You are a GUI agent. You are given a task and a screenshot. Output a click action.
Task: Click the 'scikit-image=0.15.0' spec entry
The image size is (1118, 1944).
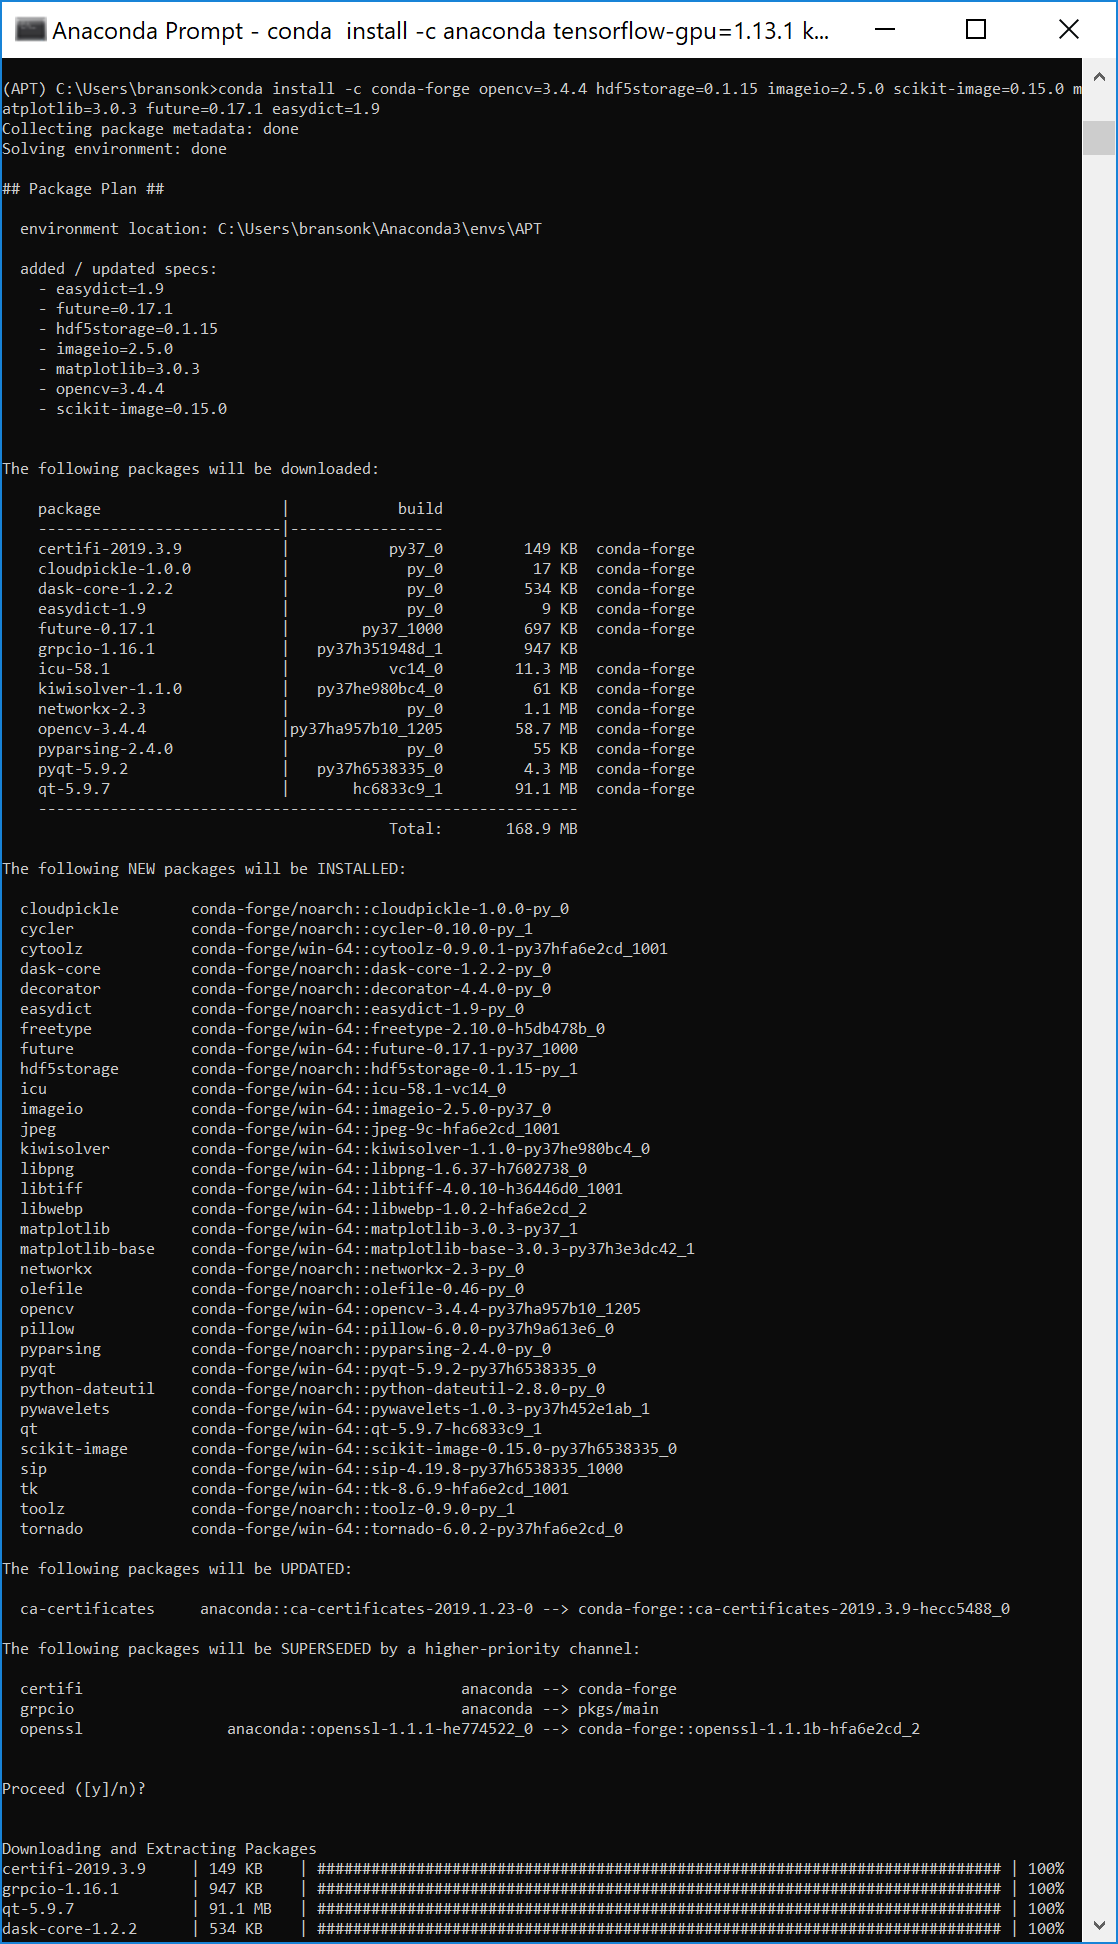pos(141,409)
